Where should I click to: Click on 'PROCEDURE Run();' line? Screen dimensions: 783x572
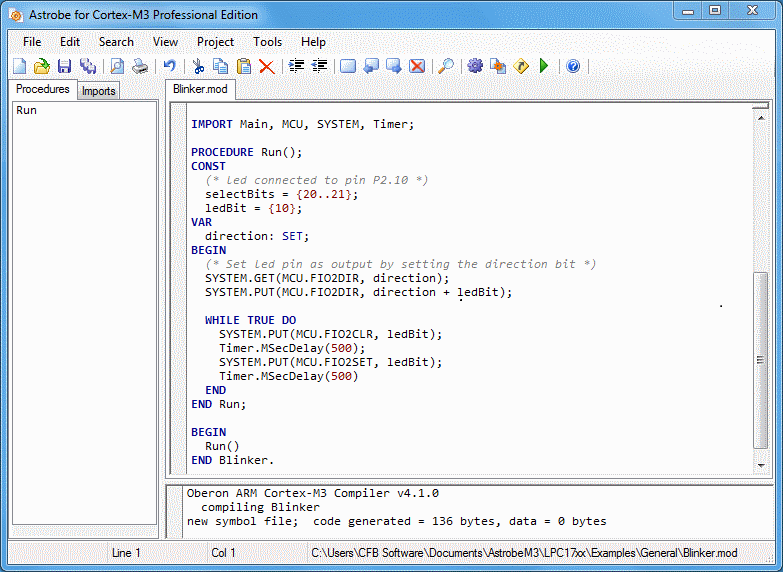pyautogui.click(x=247, y=152)
